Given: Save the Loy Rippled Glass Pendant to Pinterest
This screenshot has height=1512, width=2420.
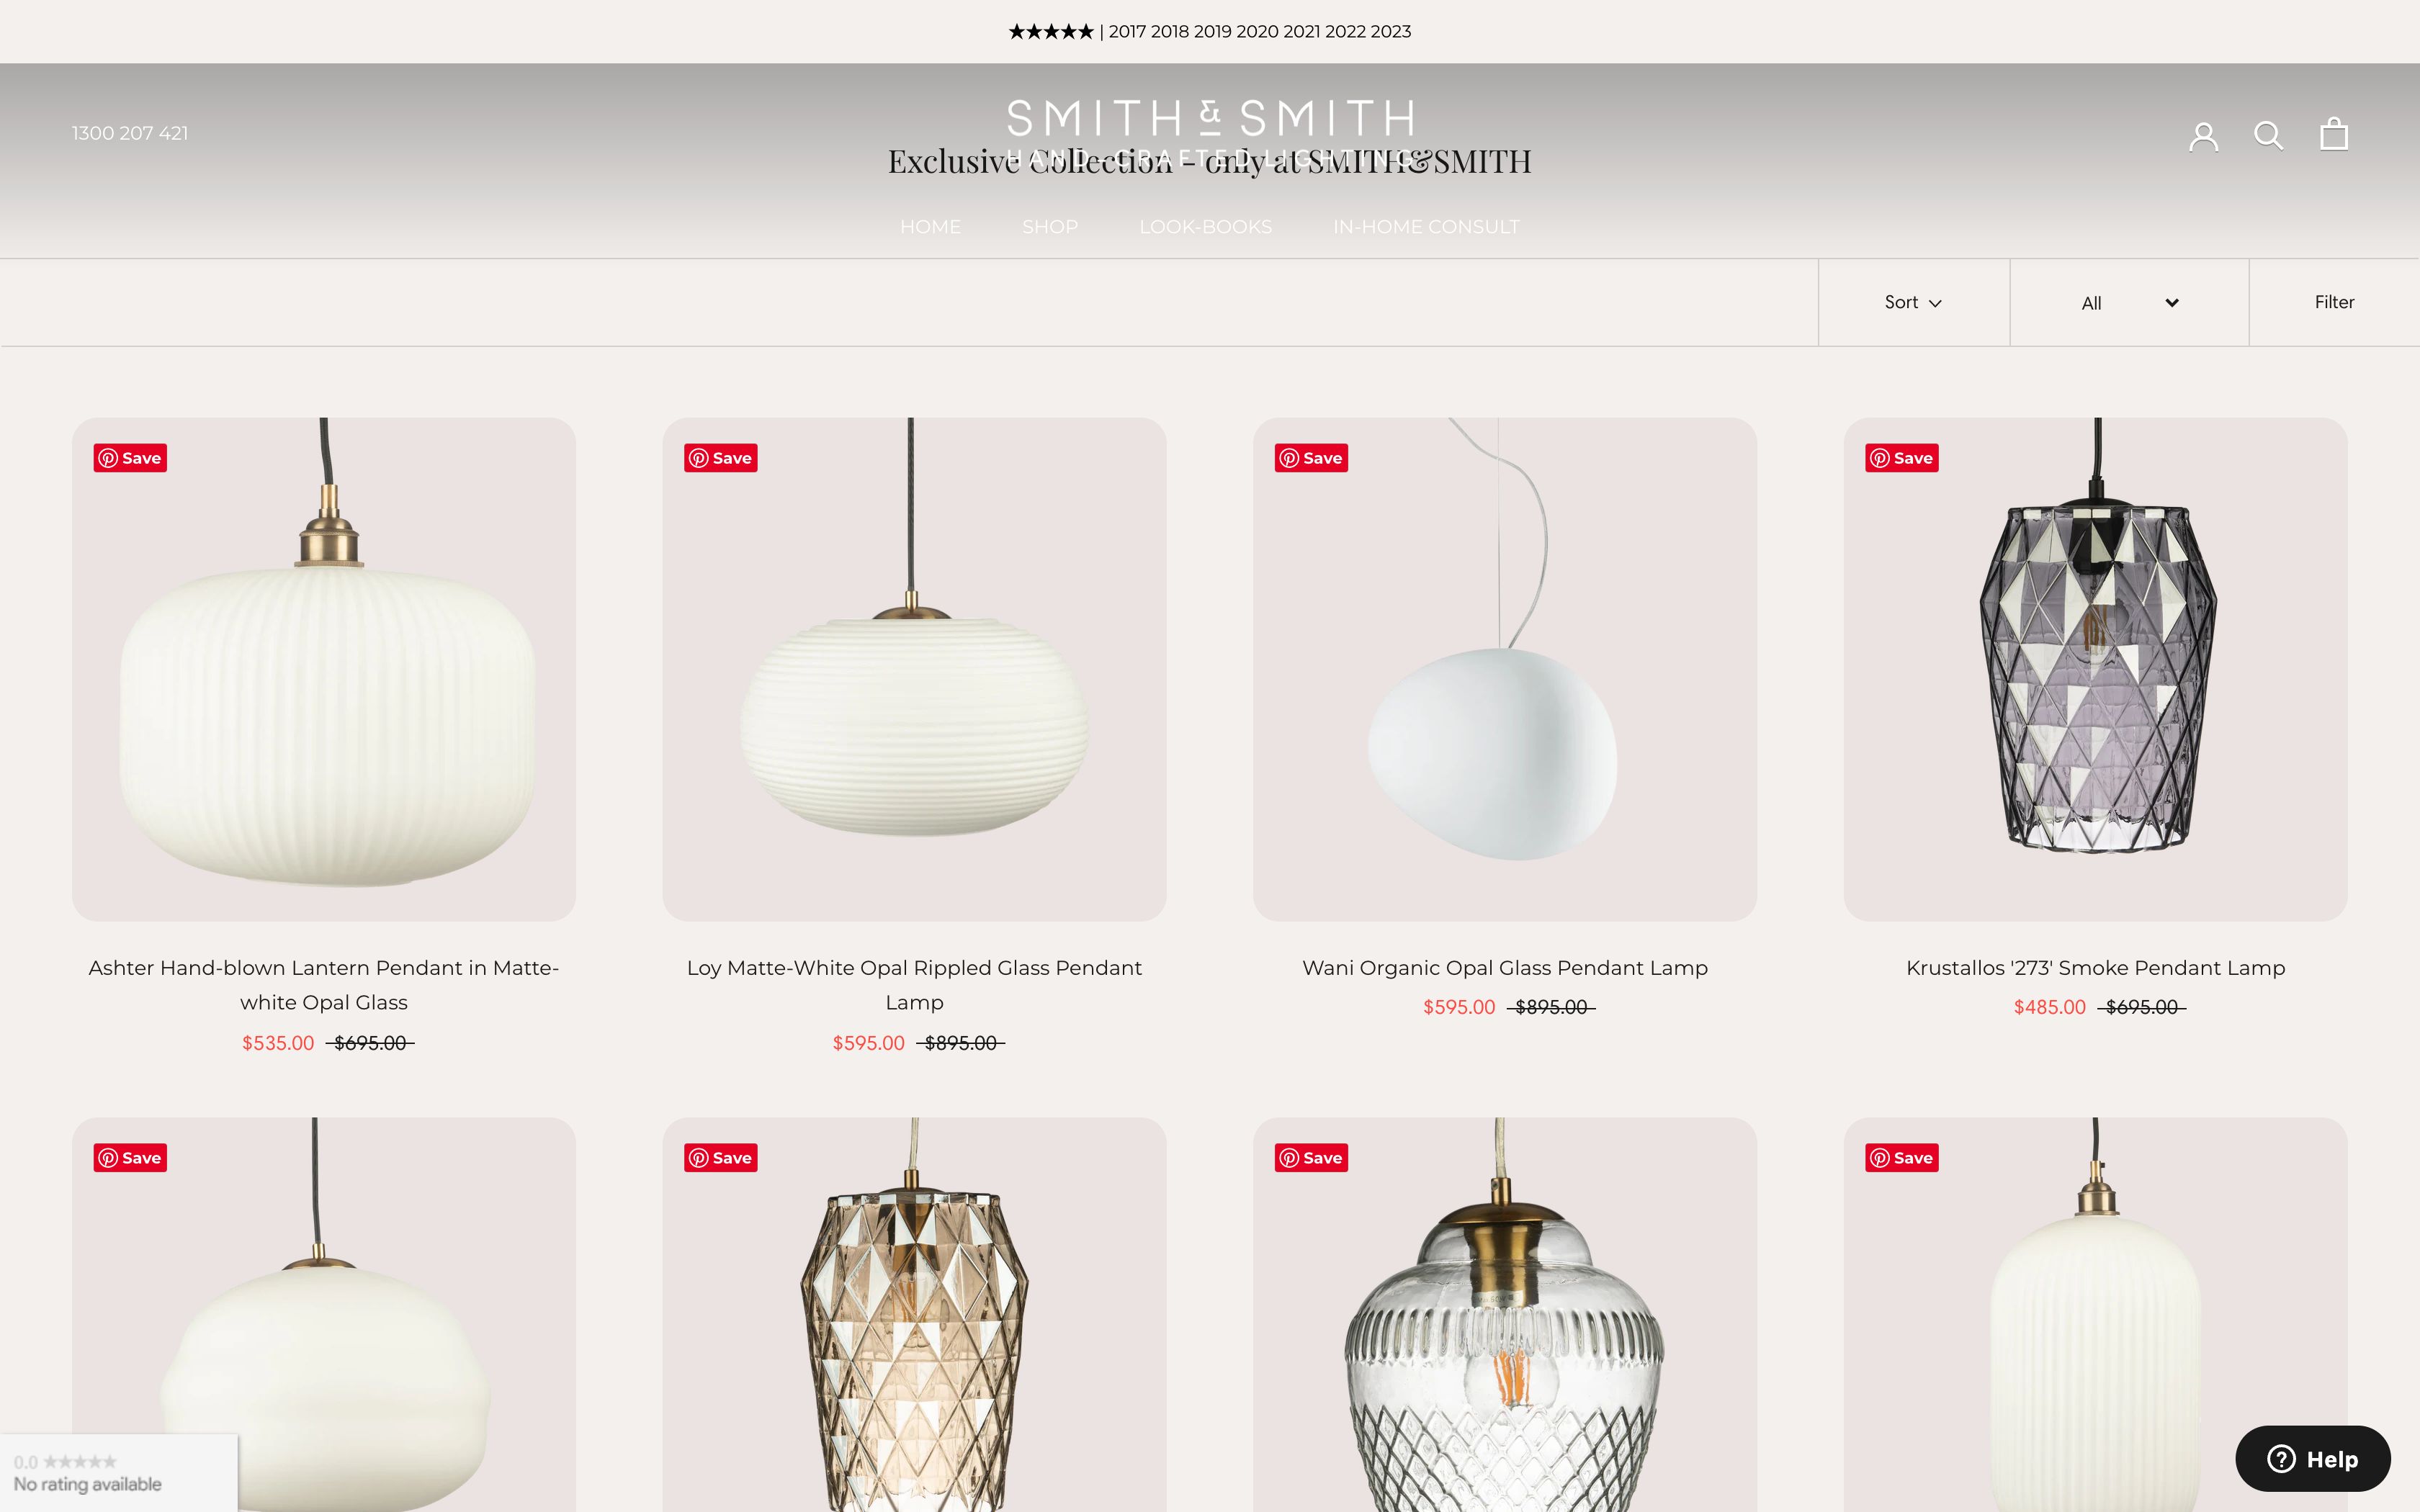Looking at the screenshot, I should 720,458.
